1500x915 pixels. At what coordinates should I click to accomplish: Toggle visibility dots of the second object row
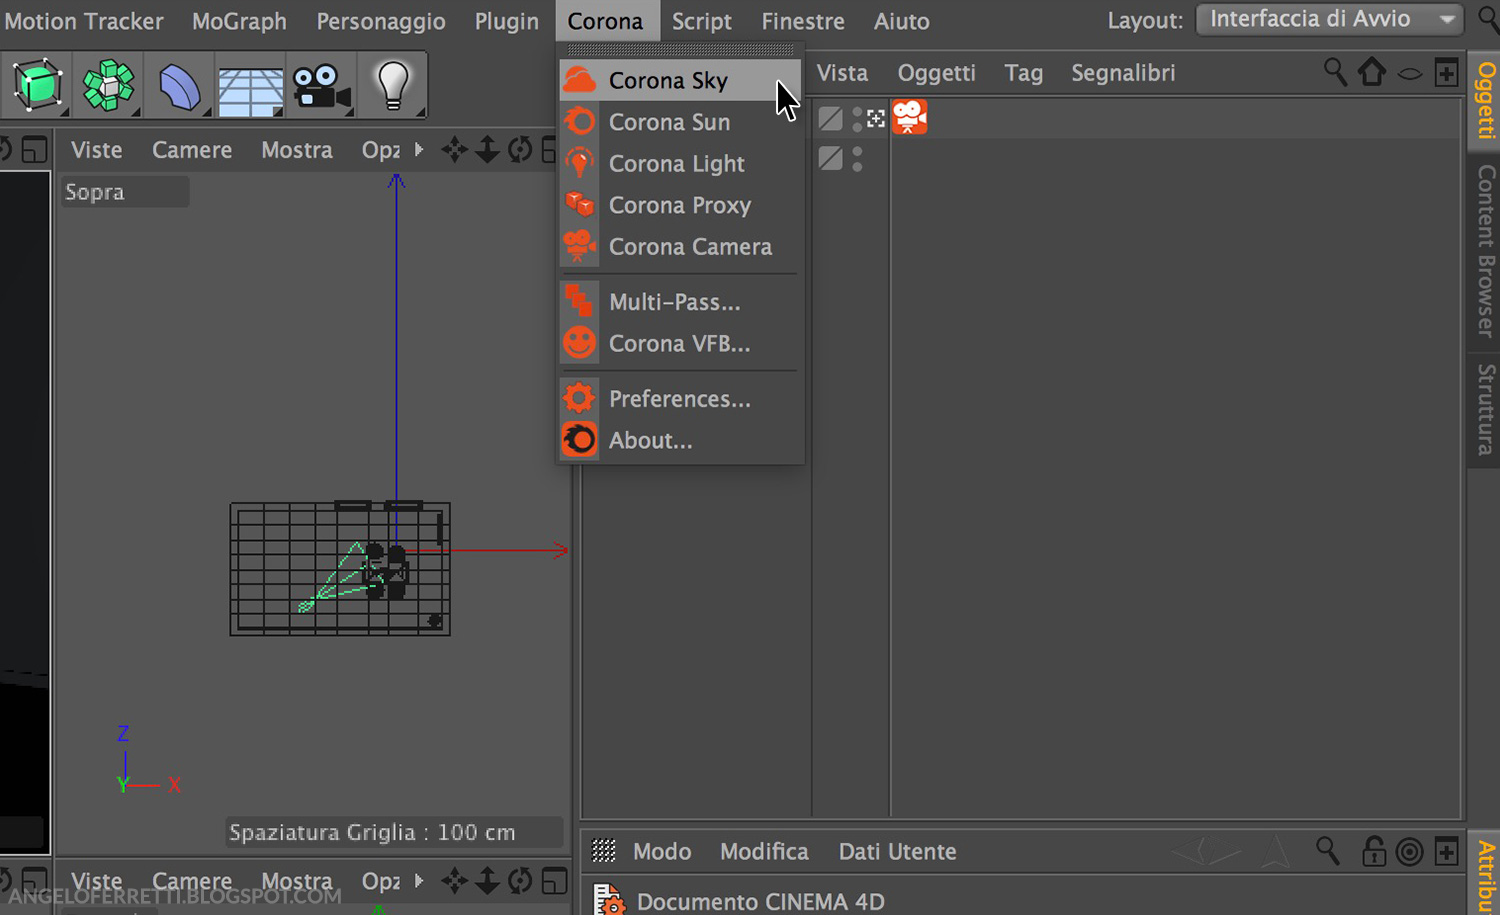click(857, 159)
